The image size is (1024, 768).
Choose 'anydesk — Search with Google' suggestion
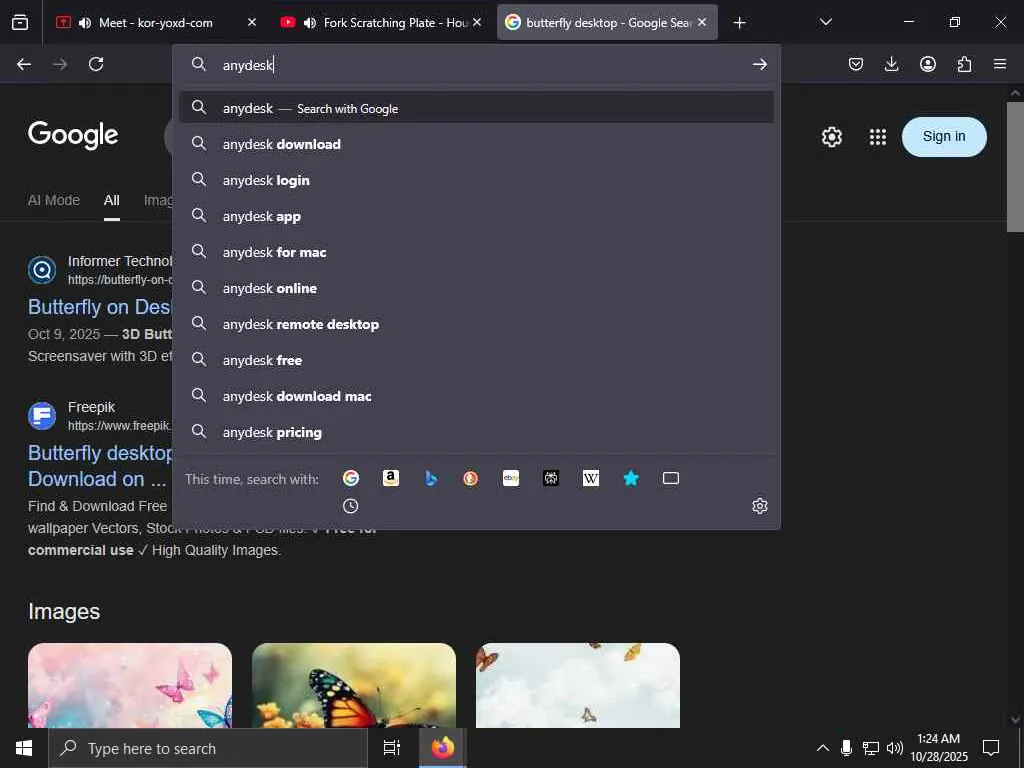click(x=476, y=108)
